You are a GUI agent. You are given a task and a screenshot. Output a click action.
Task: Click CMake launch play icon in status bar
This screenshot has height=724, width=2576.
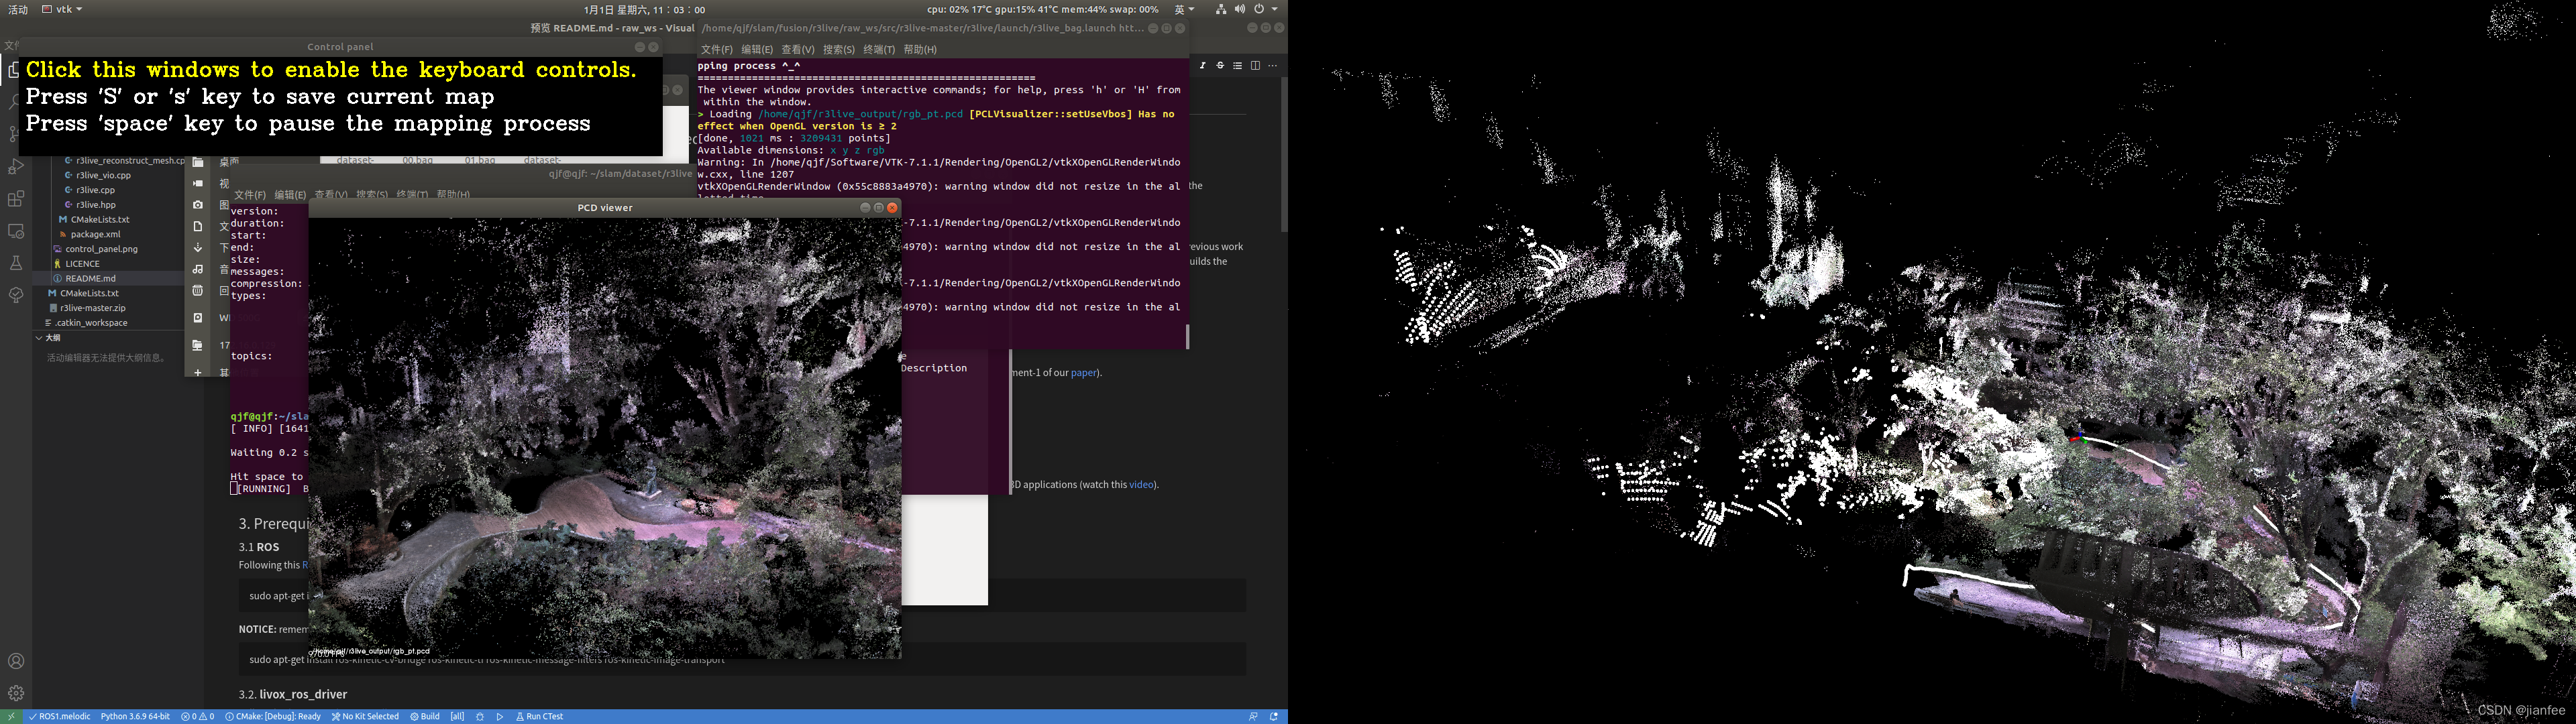click(x=500, y=716)
